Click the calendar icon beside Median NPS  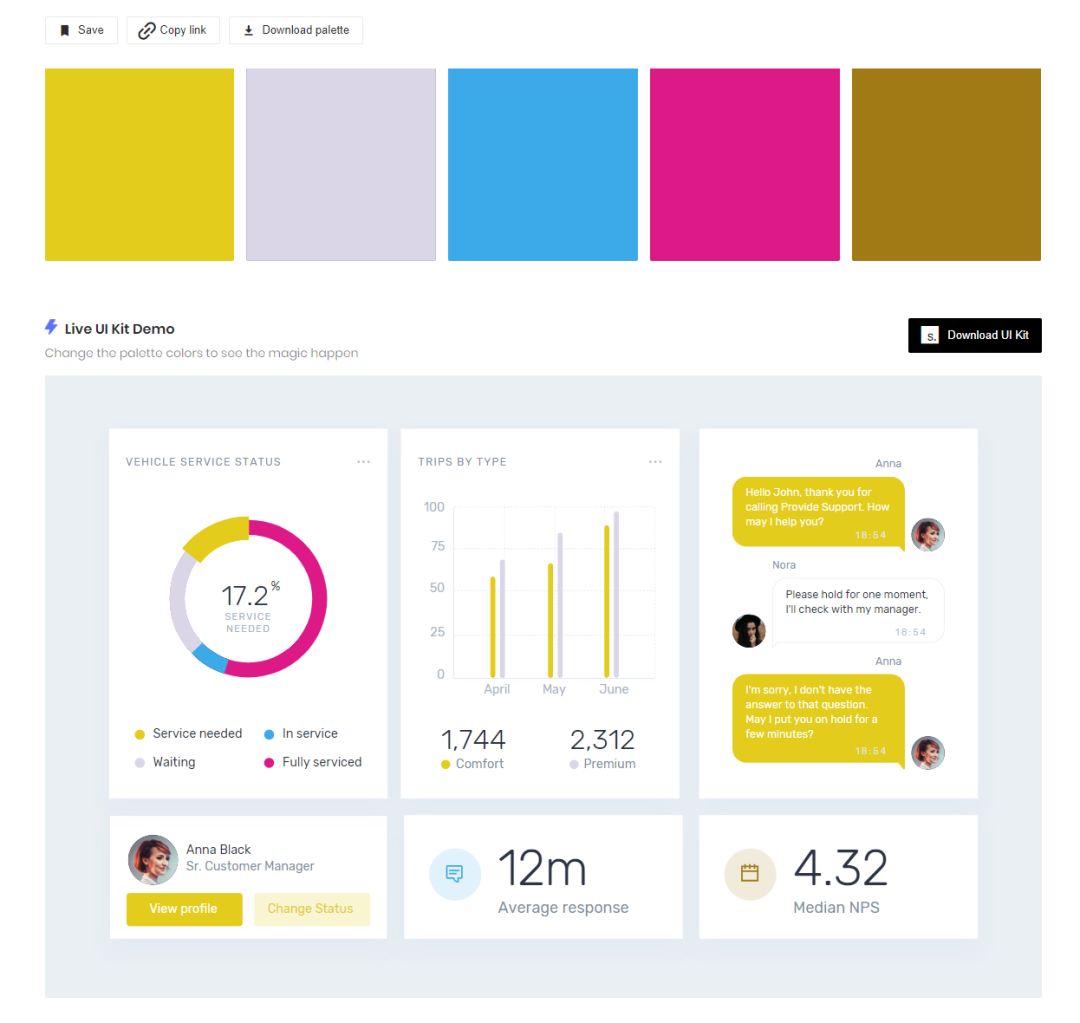[x=749, y=874]
